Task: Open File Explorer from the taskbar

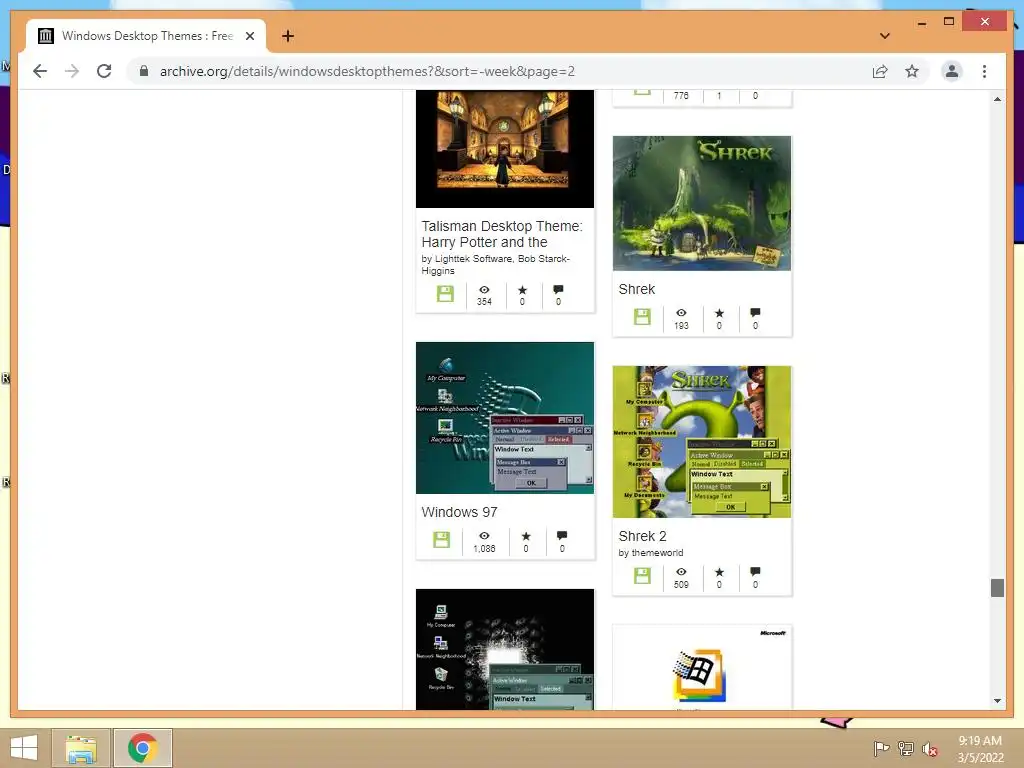Action: pos(81,748)
